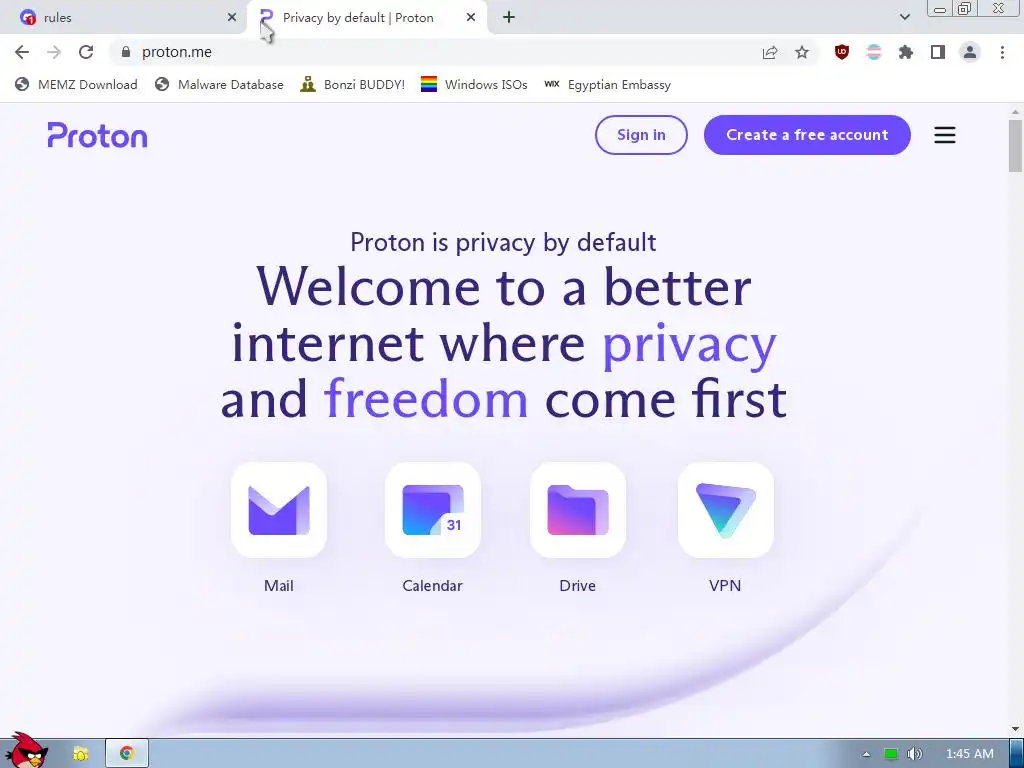Open the Proton VPN product icon
The width and height of the screenshot is (1024, 768).
pyautogui.click(x=726, y=510)
